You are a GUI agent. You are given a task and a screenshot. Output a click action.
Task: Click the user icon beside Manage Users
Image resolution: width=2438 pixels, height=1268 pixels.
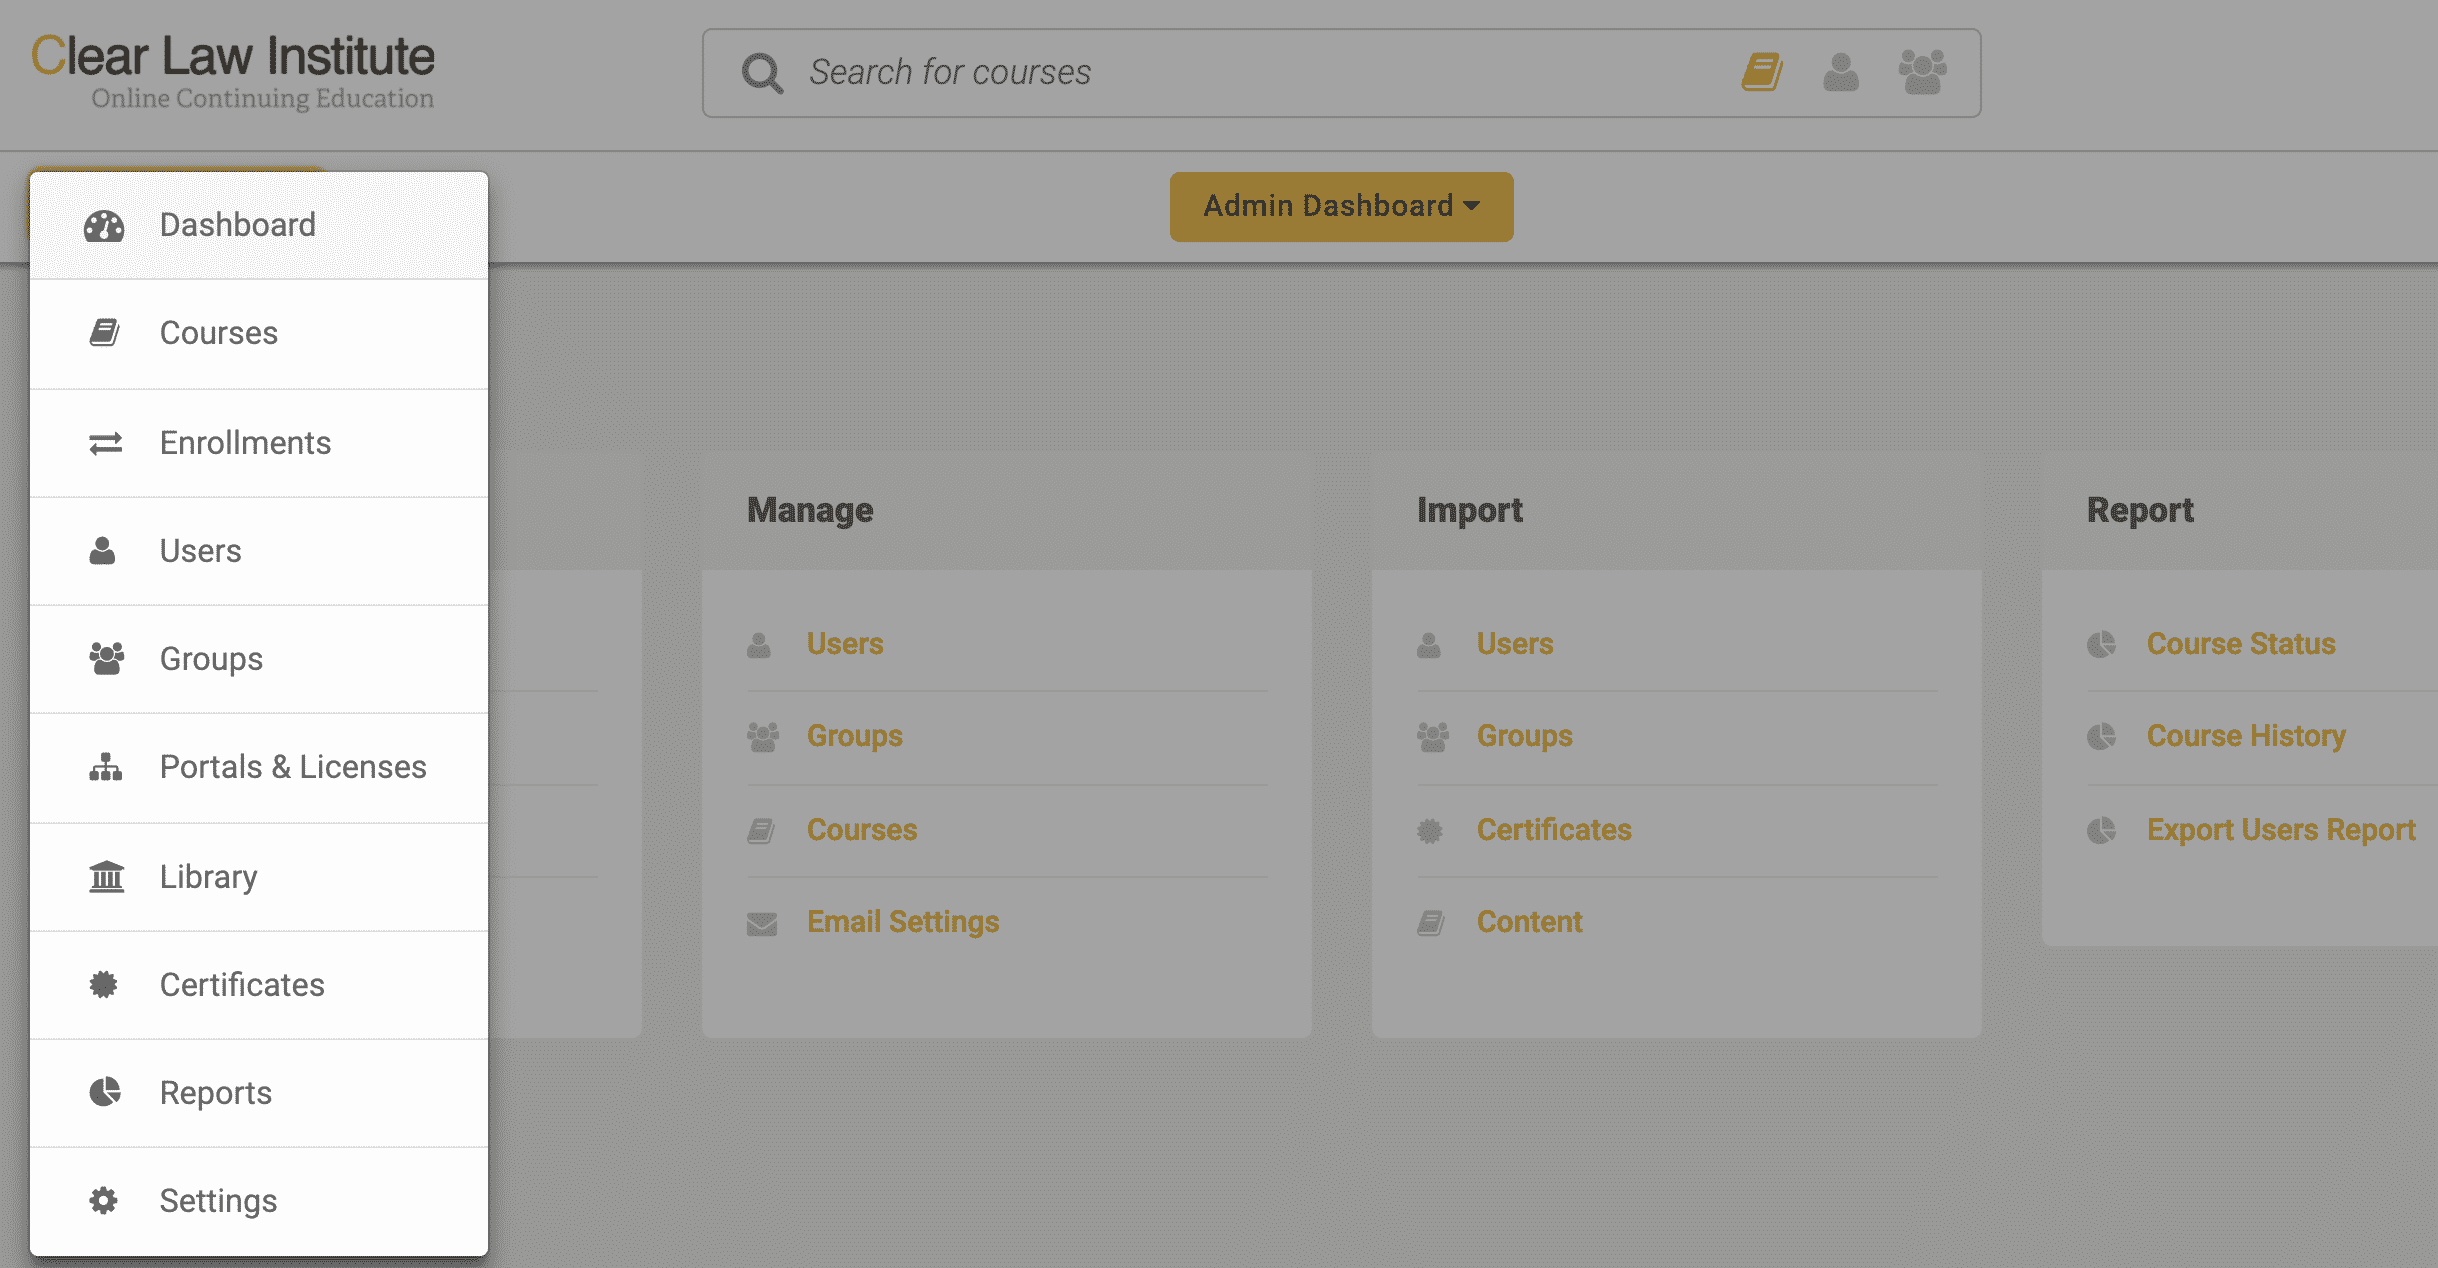click(x=759, y=645)
